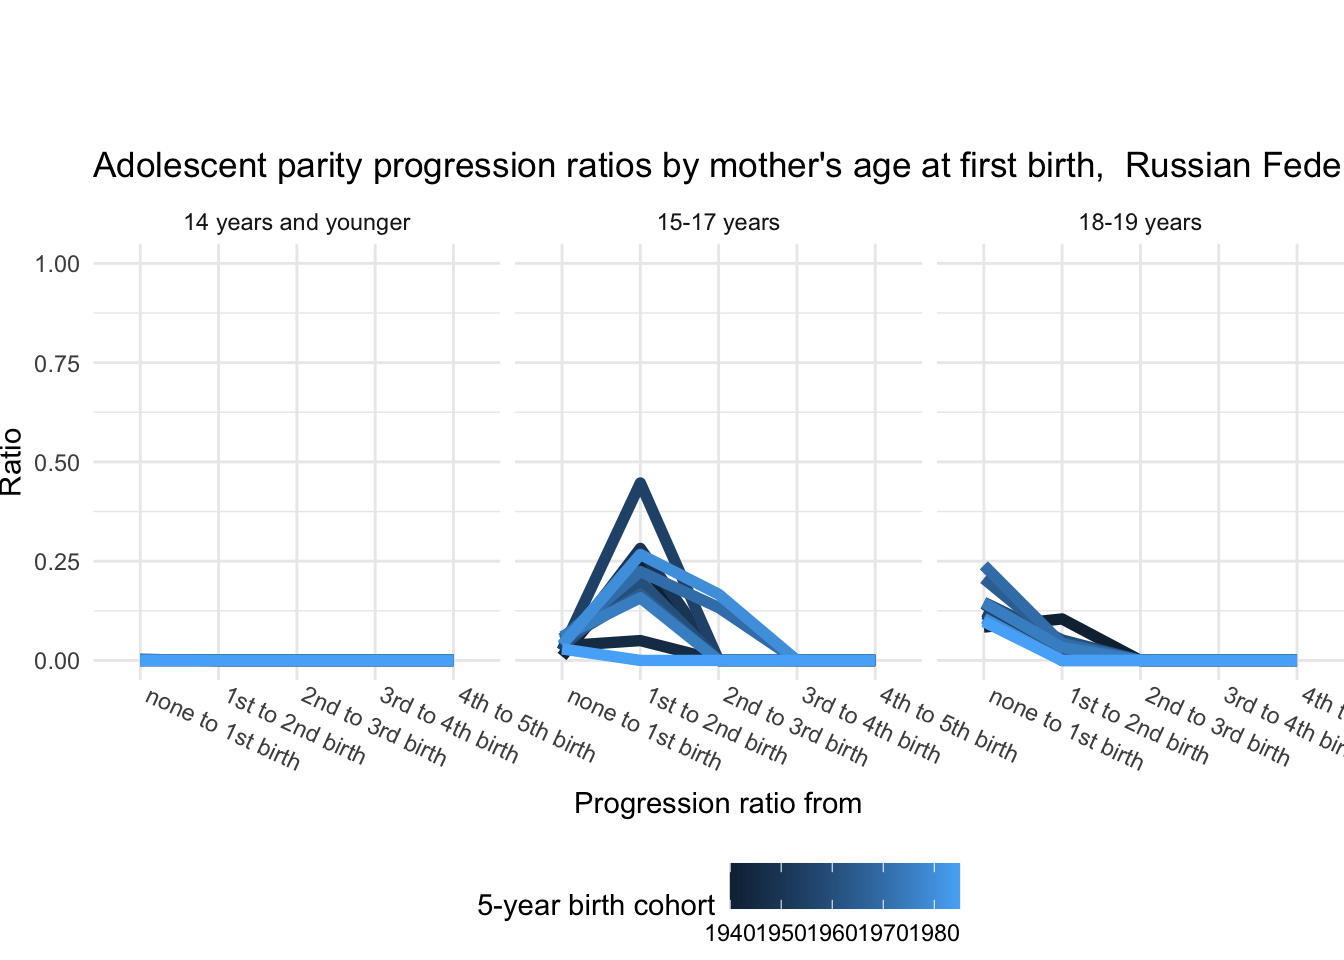Click the "5-year birth cohort" legend title
The image size is (1344, 960).
596,905
